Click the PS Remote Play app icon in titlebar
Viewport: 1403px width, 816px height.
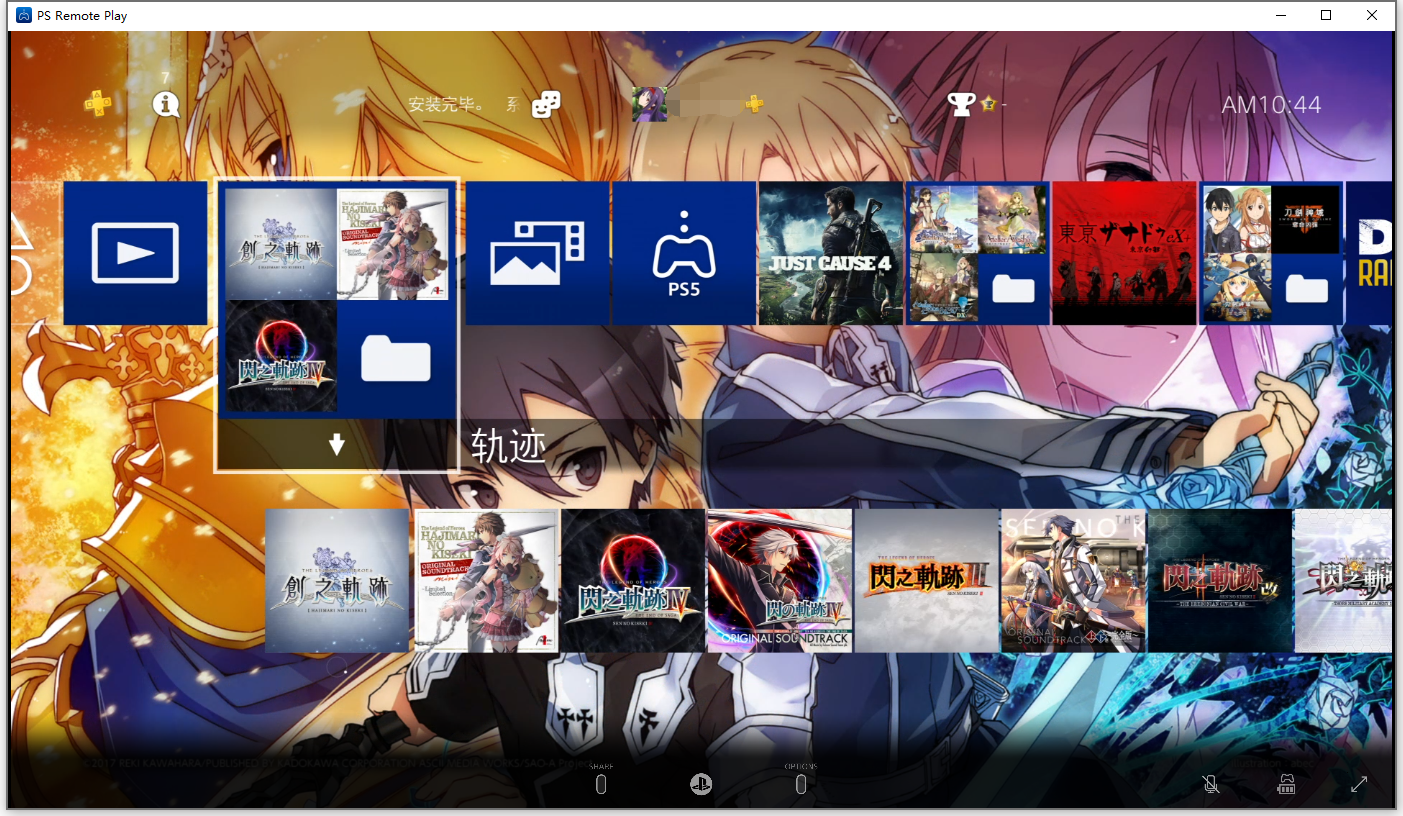click(x=23, y=15)
